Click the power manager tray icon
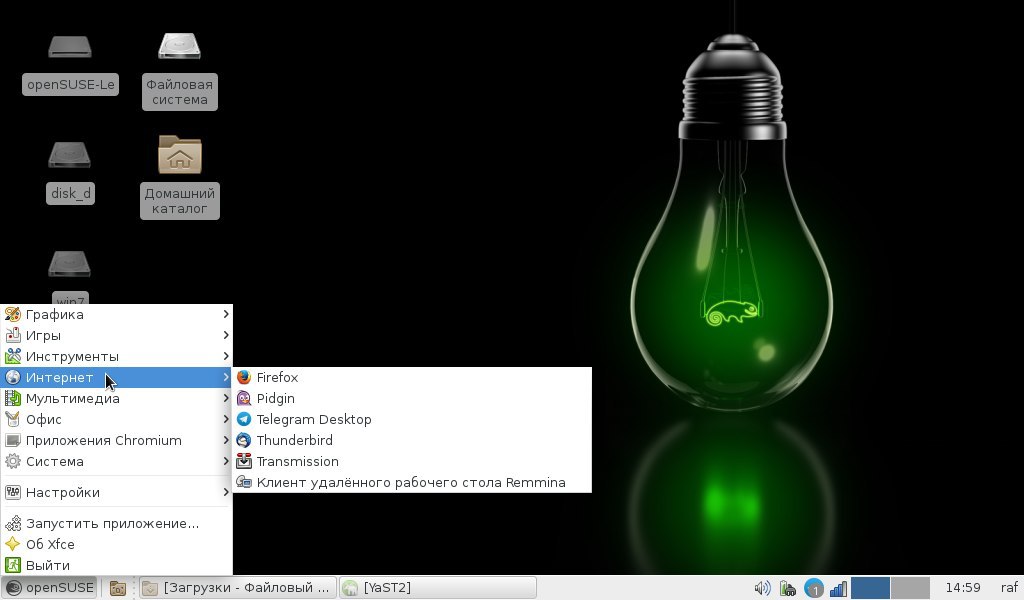 [788, 588]
